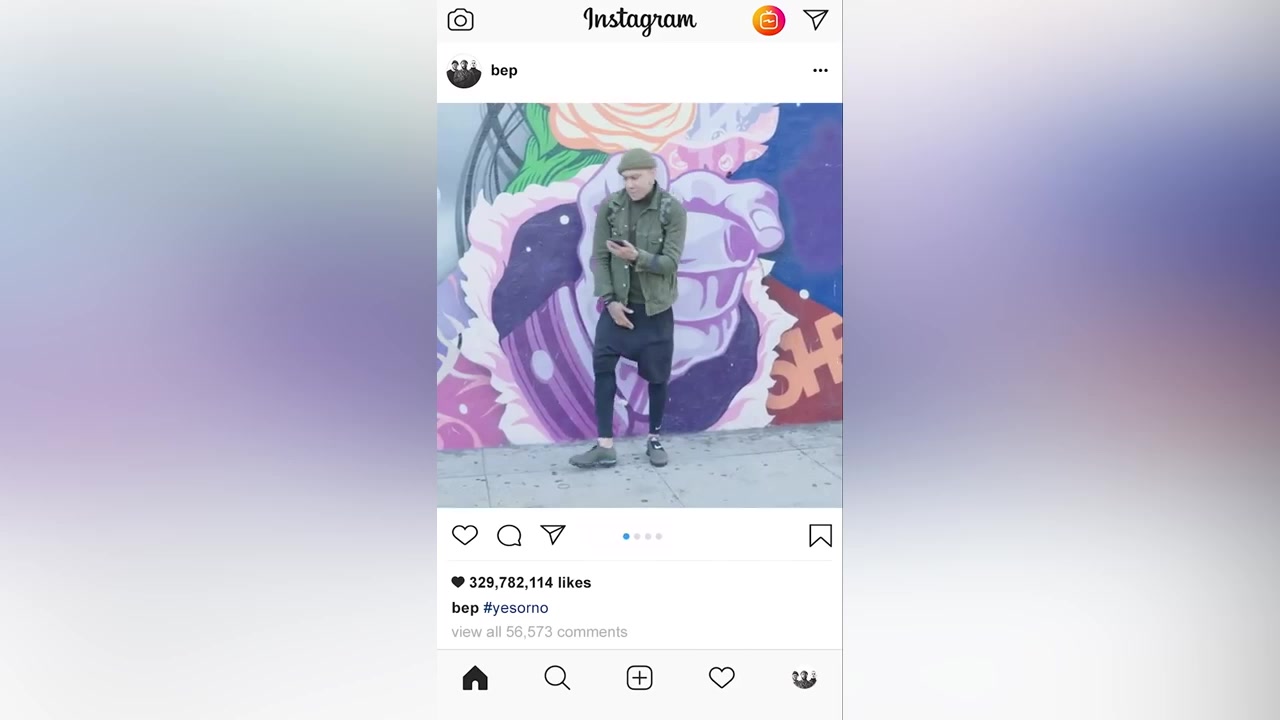1280x720 pixels.
Task: Open the camera icon at top left
Action: pos(460,20)
